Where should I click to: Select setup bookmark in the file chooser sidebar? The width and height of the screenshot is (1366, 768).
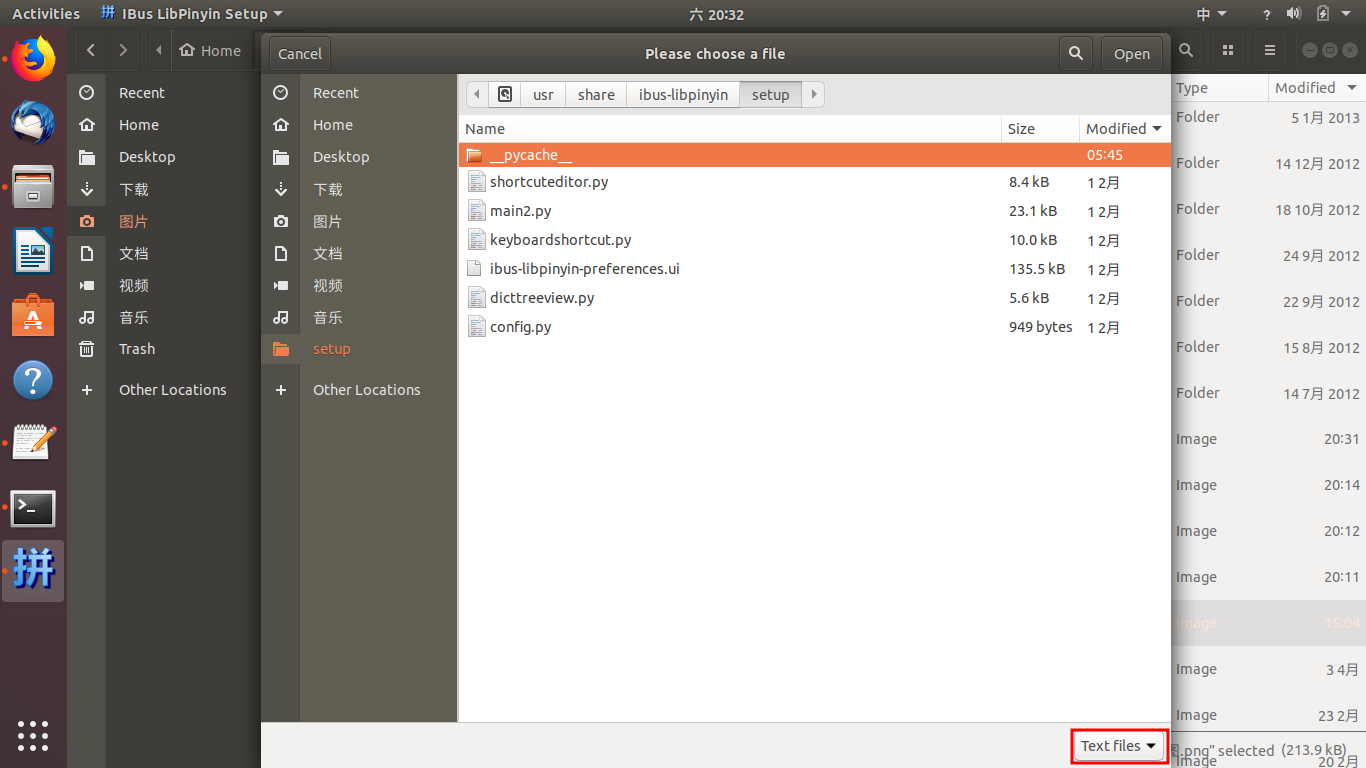tap(358, 349)
